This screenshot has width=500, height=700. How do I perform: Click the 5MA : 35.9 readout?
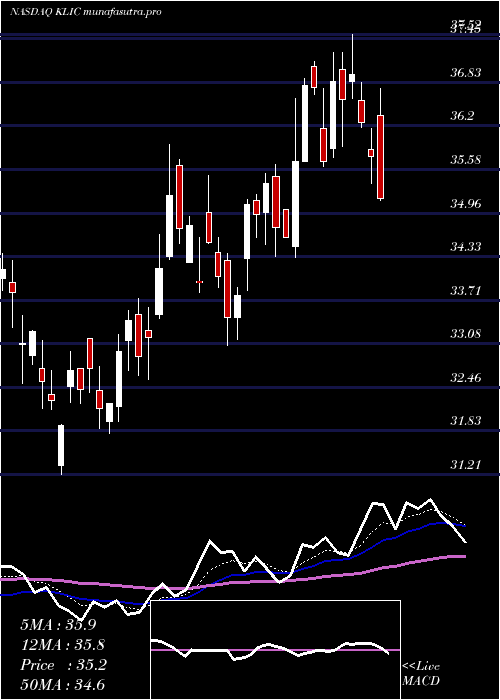[x=58, y=625]
